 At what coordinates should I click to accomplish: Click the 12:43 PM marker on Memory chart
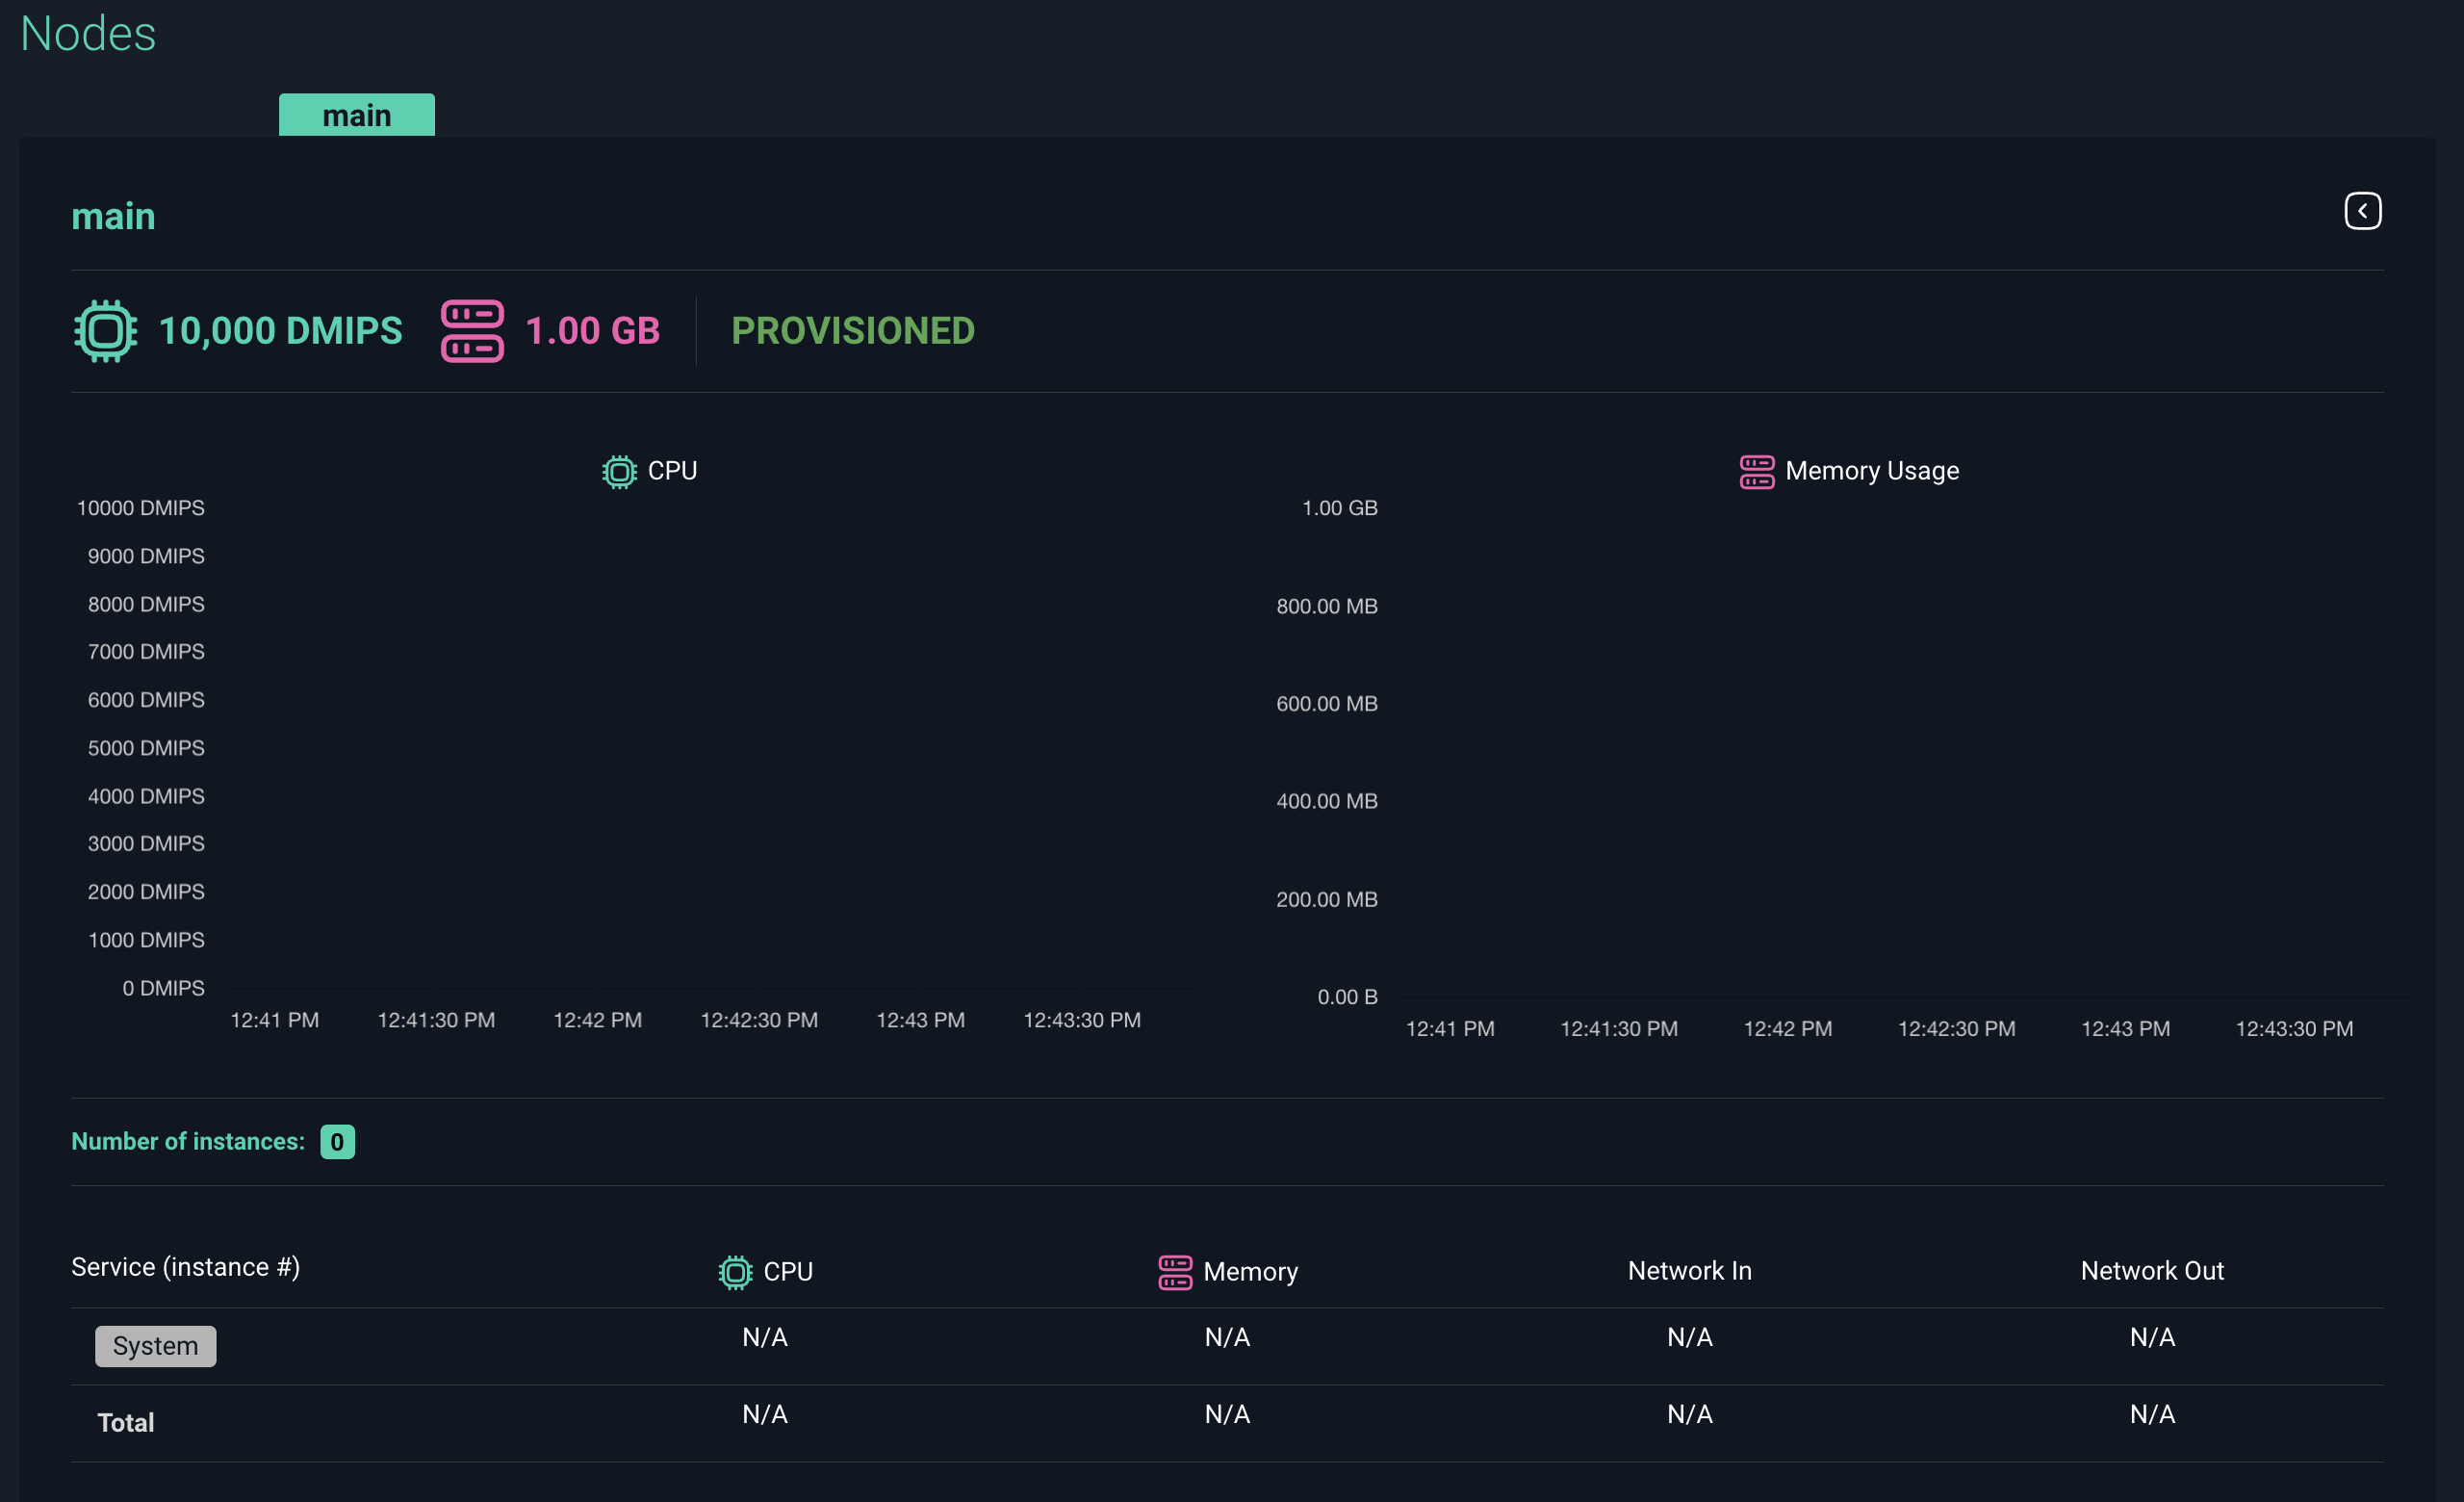2125,1029
